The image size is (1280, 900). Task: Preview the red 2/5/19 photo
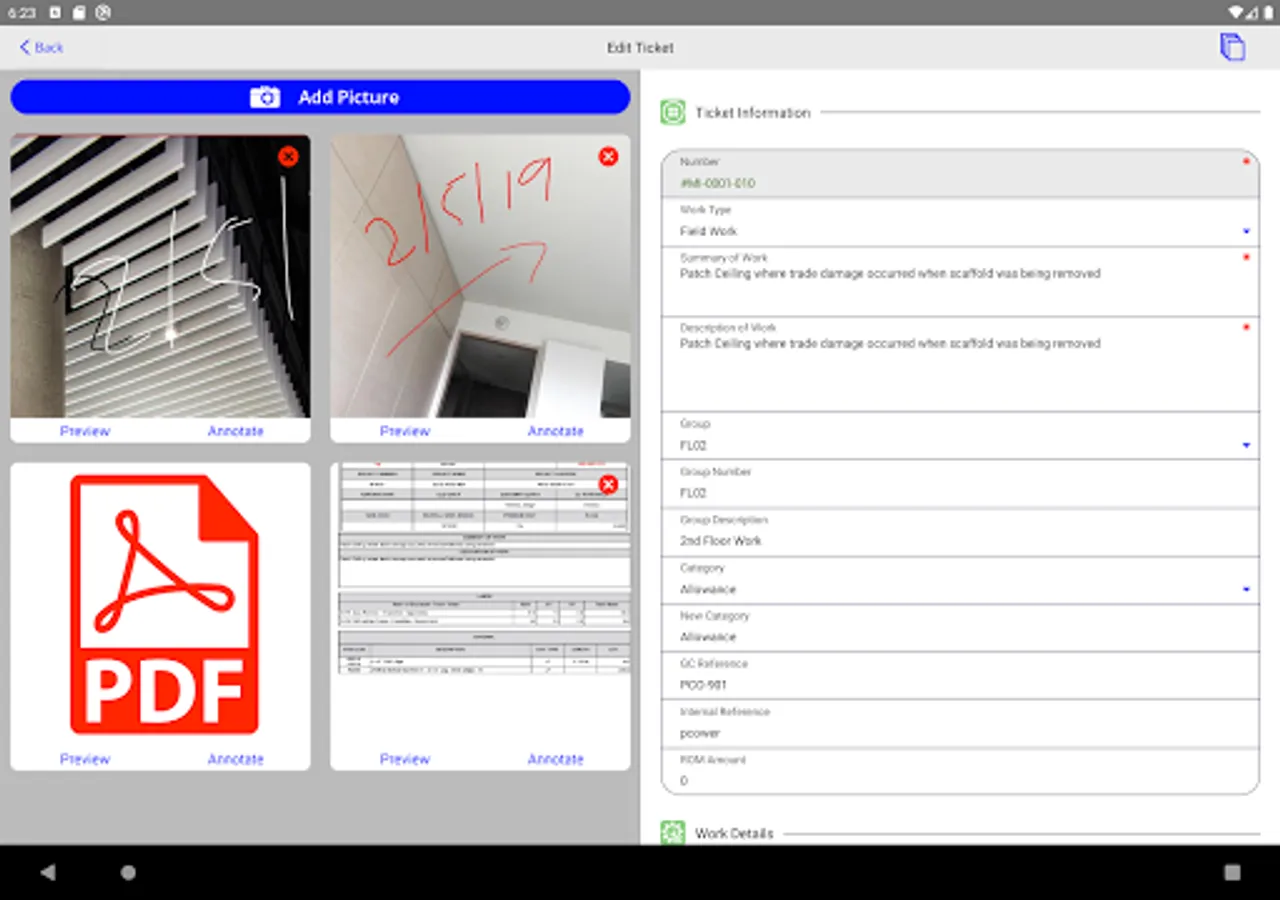[405, 431]
